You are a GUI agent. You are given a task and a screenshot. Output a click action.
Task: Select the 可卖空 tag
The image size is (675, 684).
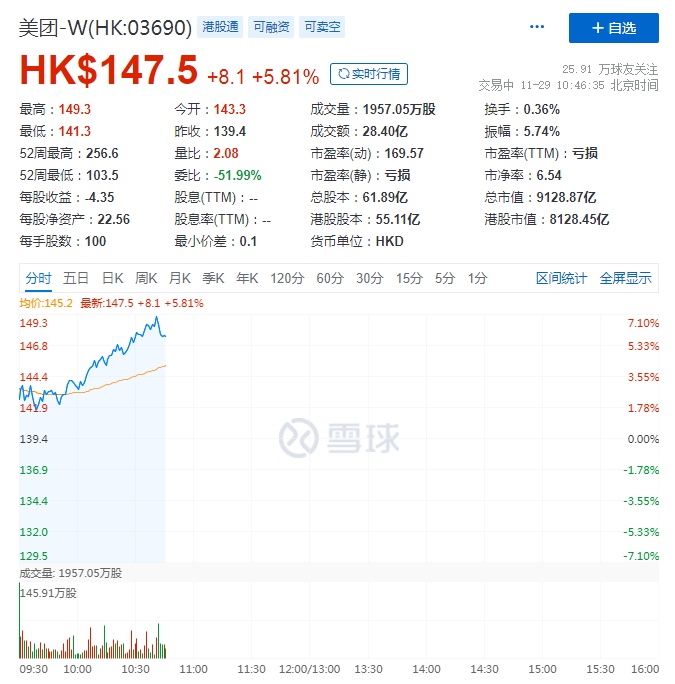[x=322, y=27]
